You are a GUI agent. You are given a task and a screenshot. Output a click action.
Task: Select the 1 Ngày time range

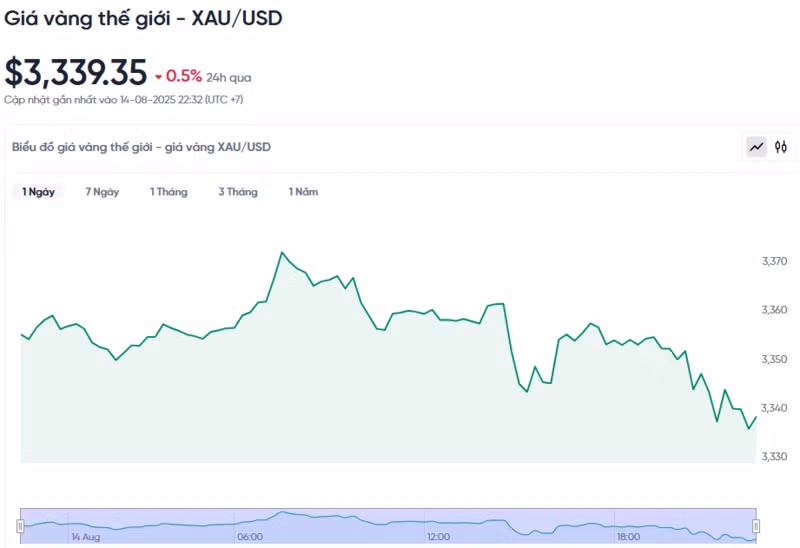click(39, 192)
